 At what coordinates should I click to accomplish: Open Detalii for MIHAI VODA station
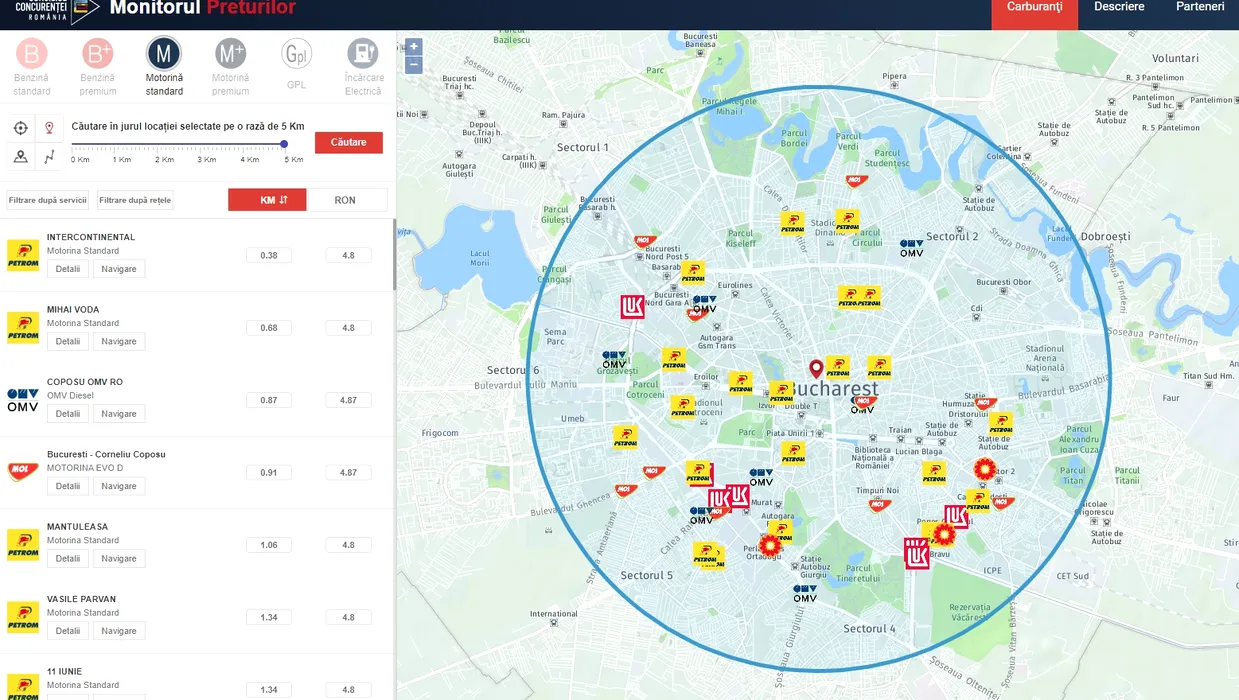[x=68, y=341]
